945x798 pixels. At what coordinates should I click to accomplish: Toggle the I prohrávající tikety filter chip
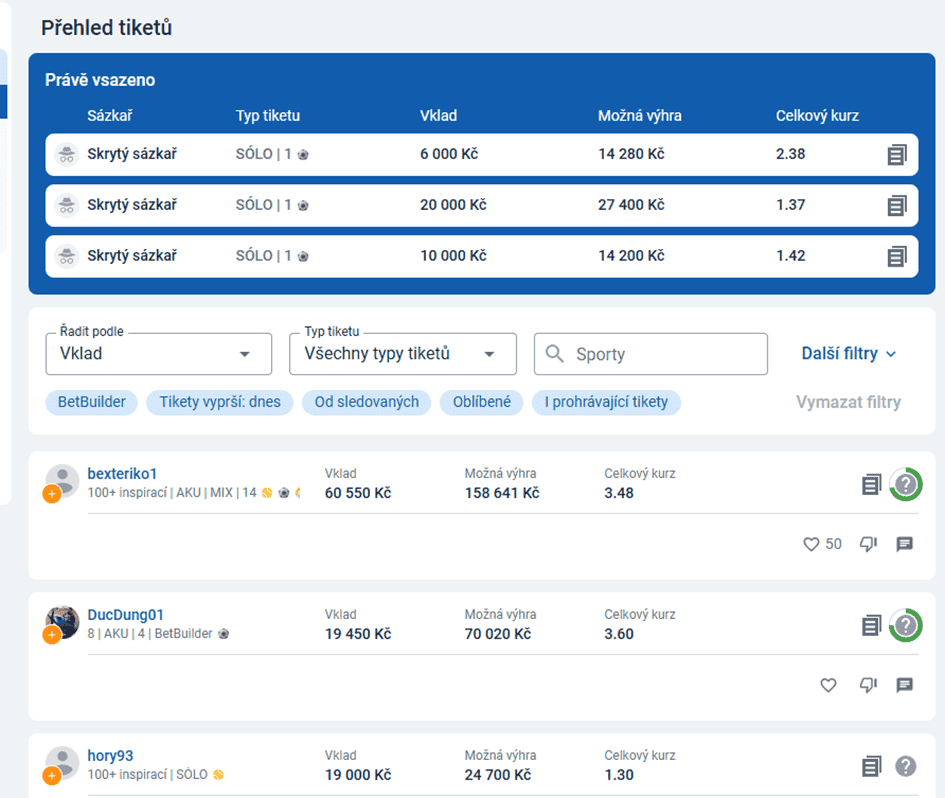[x=606, y=402]
